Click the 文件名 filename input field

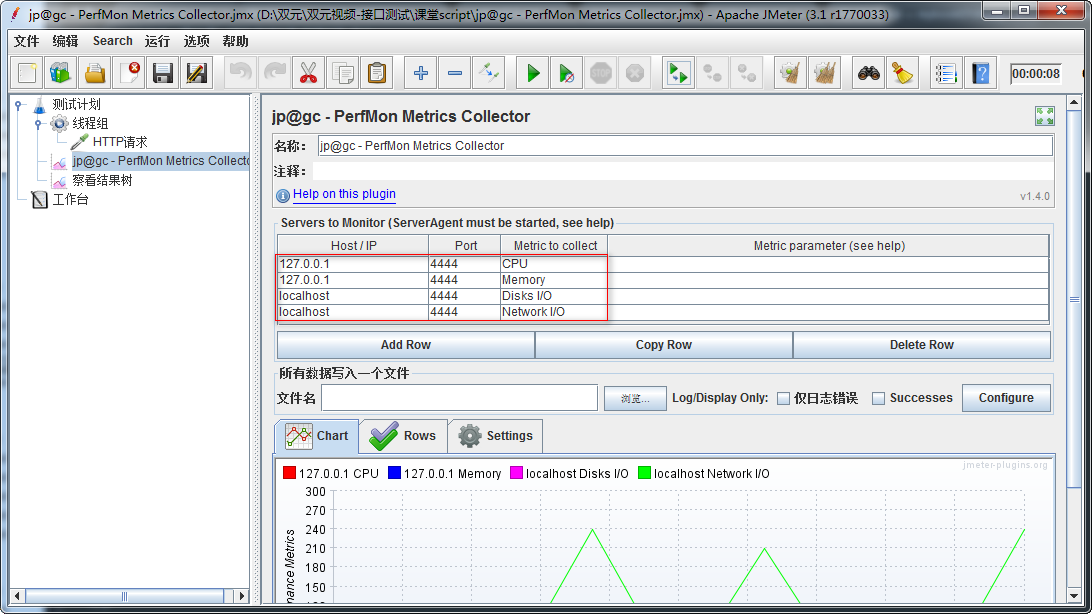point(460,397)
